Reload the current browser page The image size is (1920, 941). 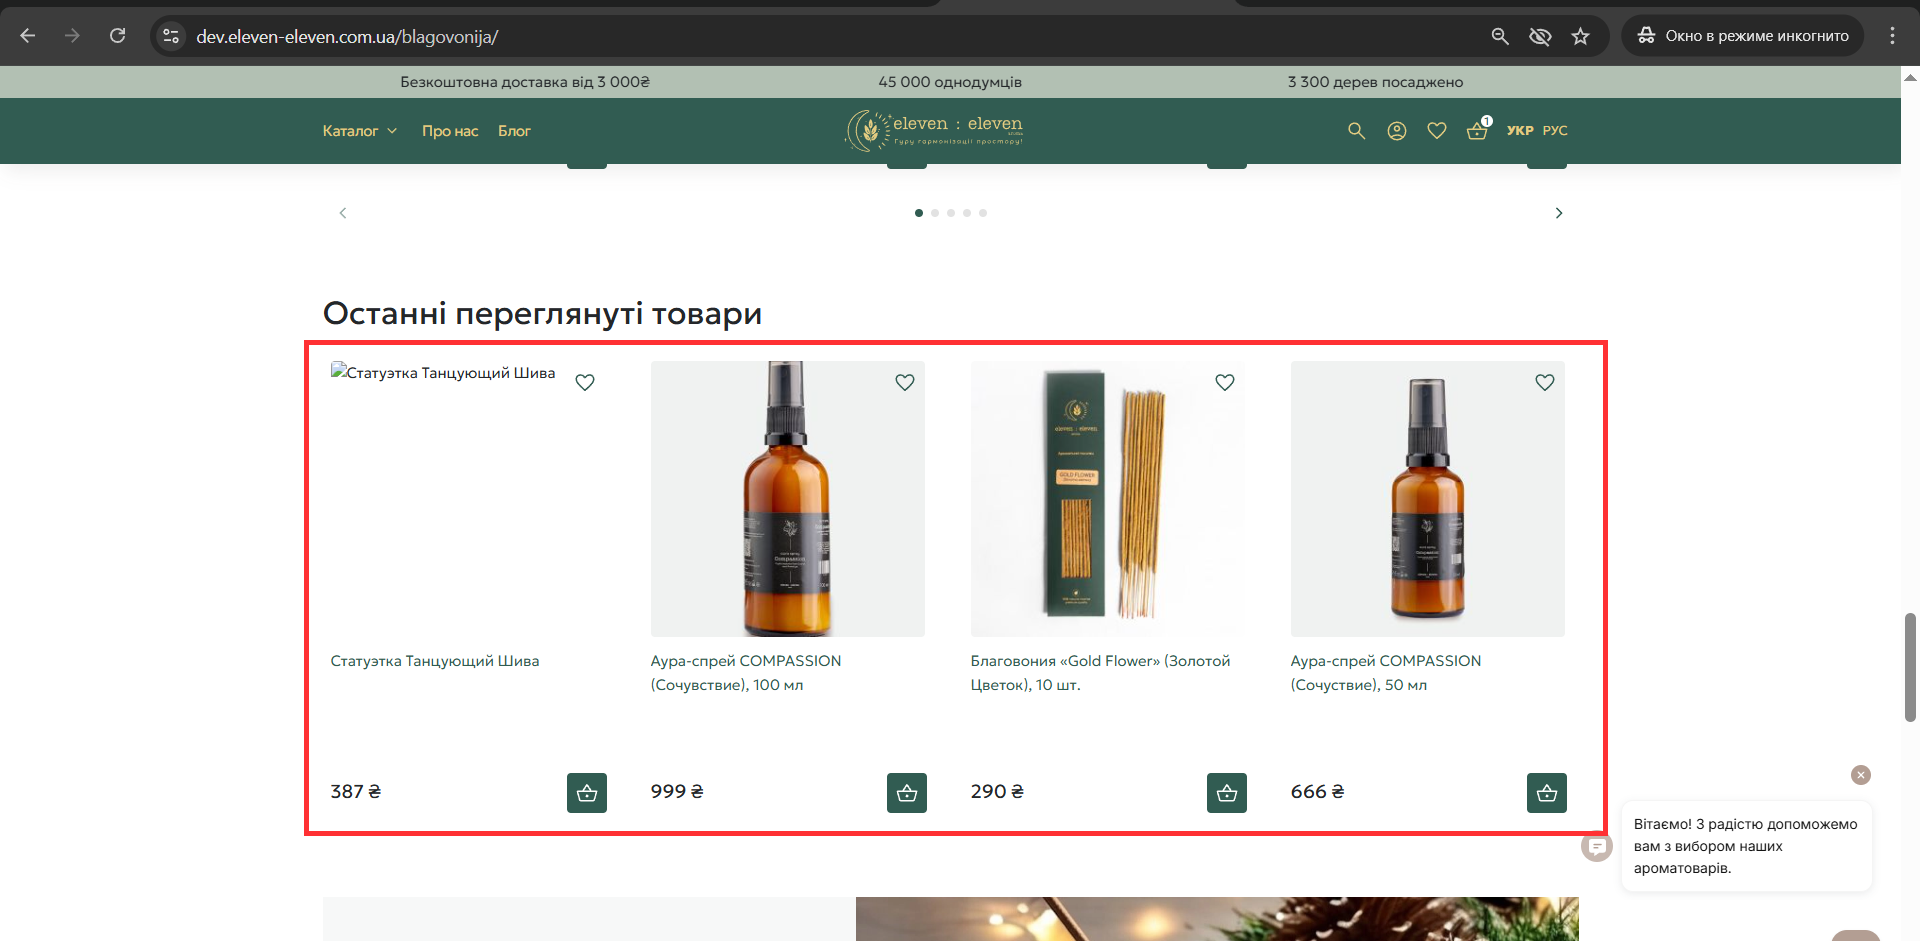(117, 36)
